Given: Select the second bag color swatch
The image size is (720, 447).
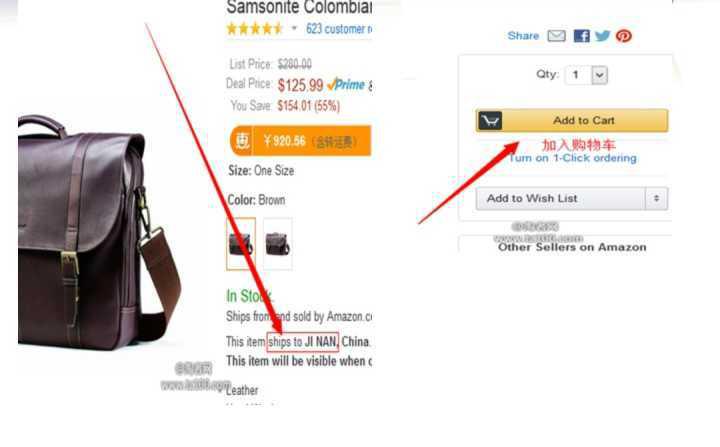Looking at the screenshot, I should coord(277,243).
